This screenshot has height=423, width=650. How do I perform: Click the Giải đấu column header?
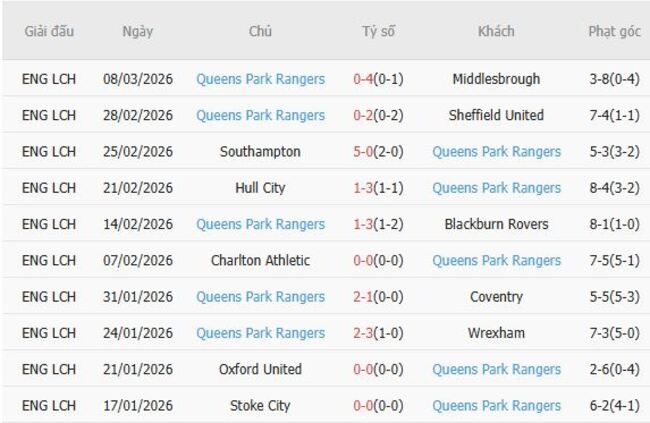pos(49,31)
